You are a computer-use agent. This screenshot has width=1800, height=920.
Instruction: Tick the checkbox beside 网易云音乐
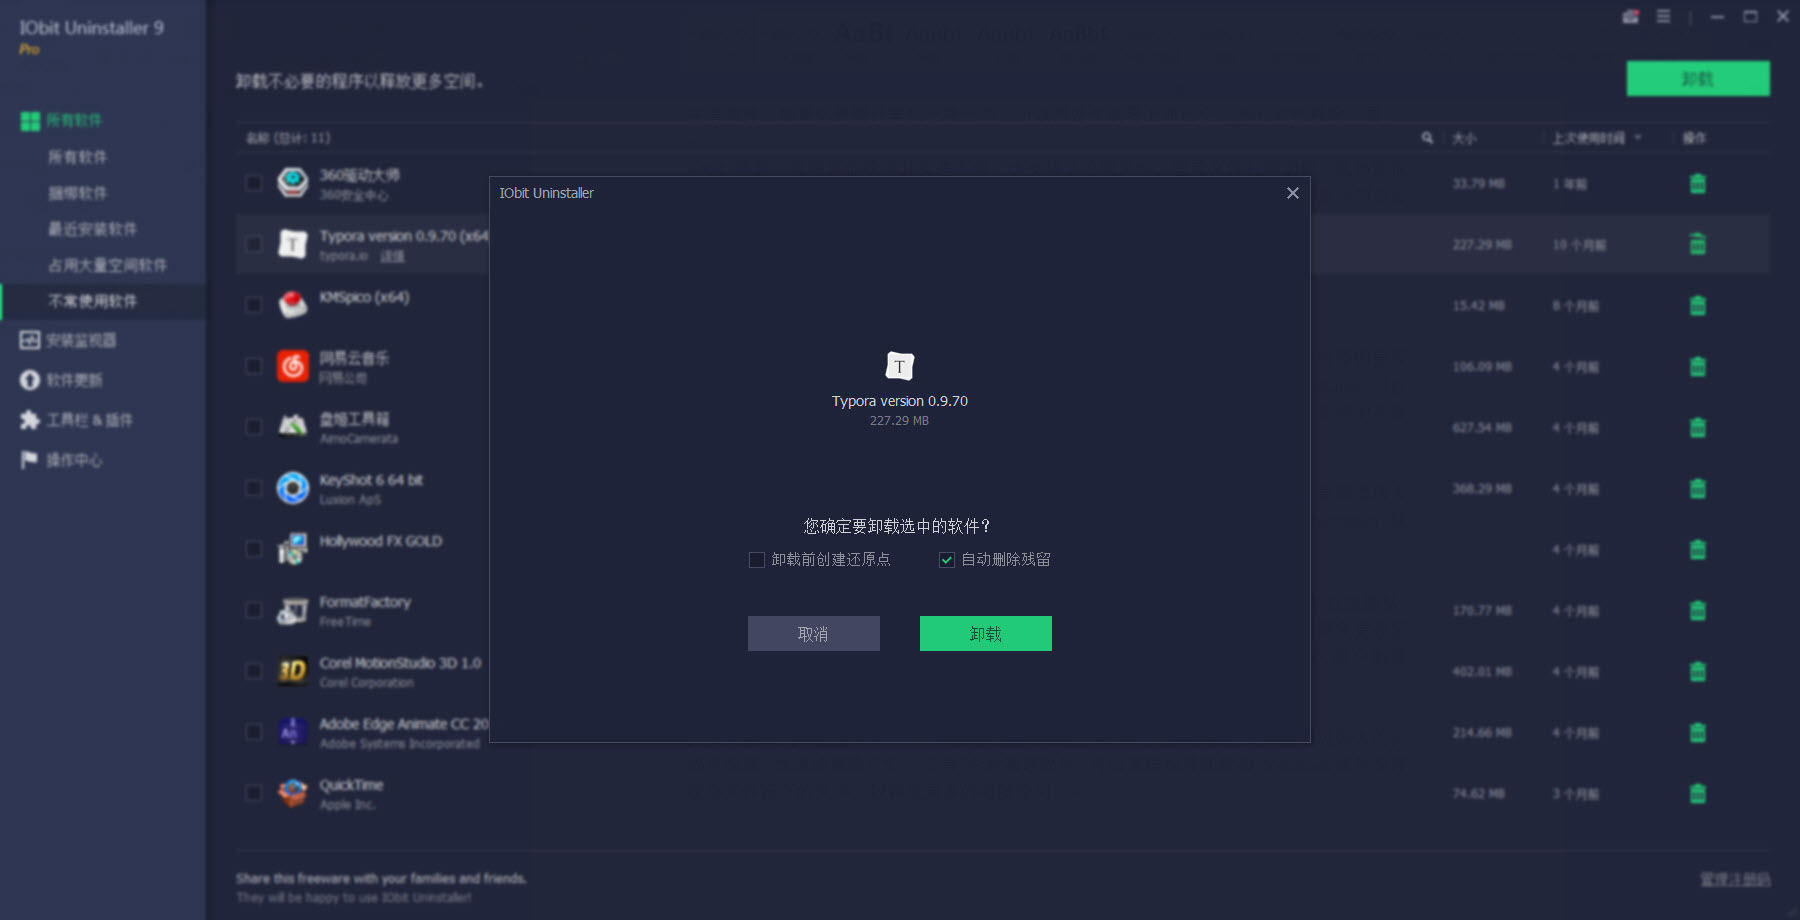(x=254, y=366)
